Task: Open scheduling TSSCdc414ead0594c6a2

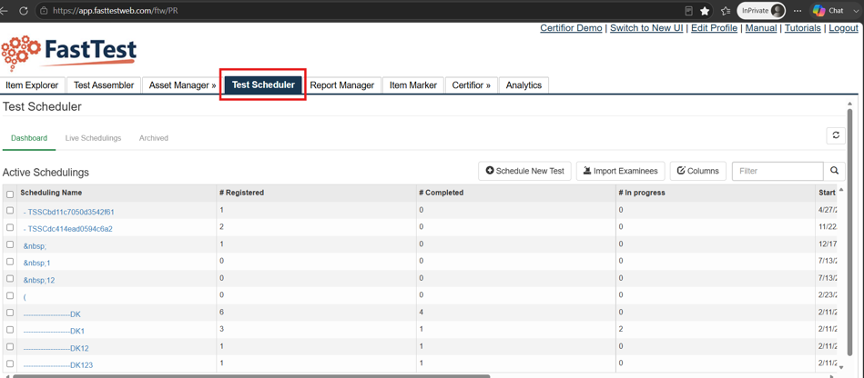Action: 68,229
